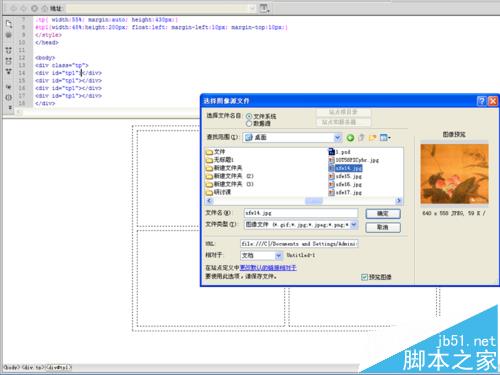Click the dialog Help question-mark icon
This screenshot has width=500, height=375.
[481, 101]
